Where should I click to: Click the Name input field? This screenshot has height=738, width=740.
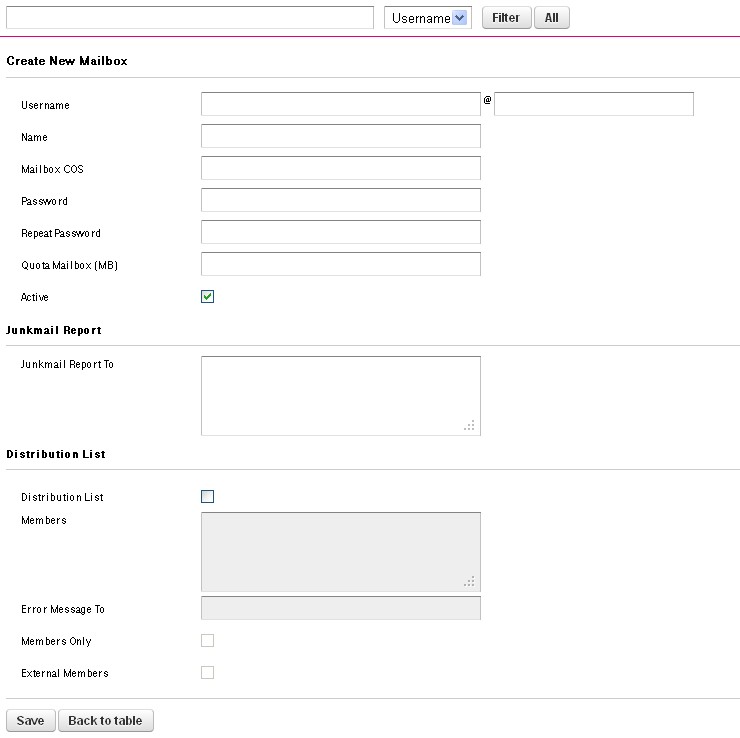pos(341,136)
